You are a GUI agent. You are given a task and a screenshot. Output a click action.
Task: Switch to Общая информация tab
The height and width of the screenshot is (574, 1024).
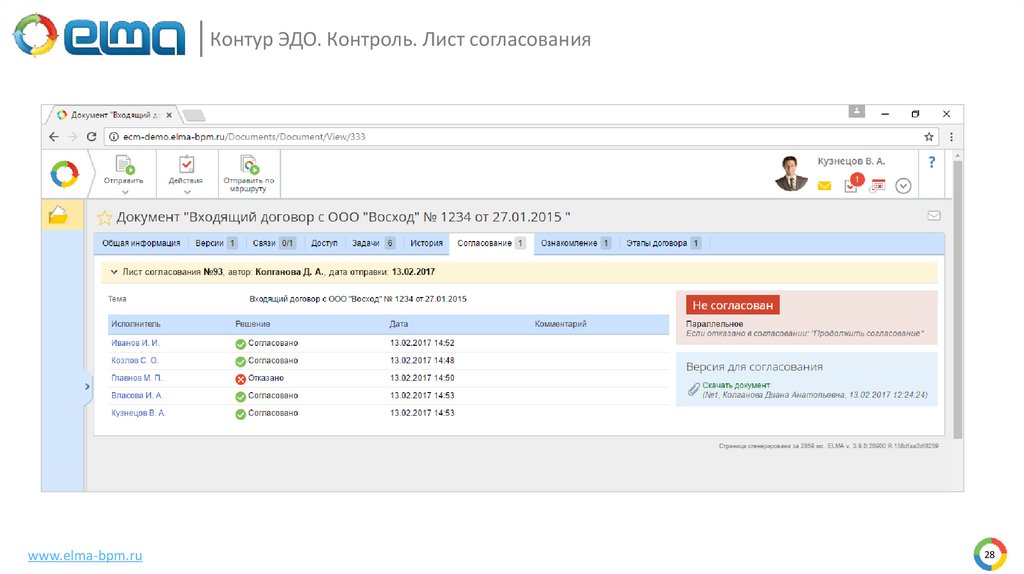[x=141, y=243]
